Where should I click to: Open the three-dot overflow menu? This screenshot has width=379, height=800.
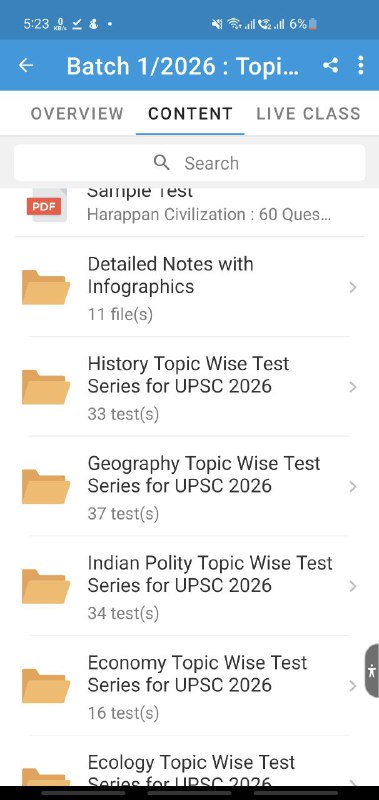(x=361, y=65)
